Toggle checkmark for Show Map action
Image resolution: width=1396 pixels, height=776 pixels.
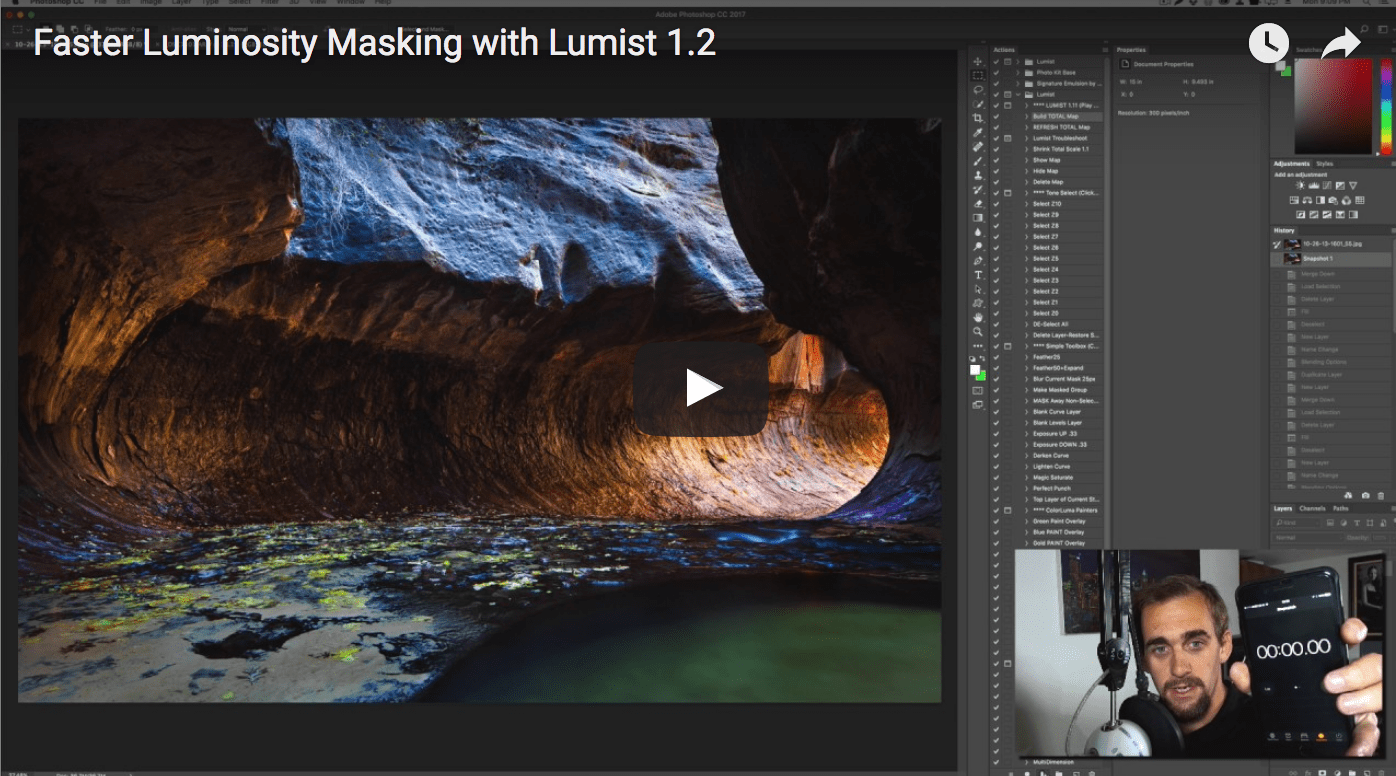996,160
